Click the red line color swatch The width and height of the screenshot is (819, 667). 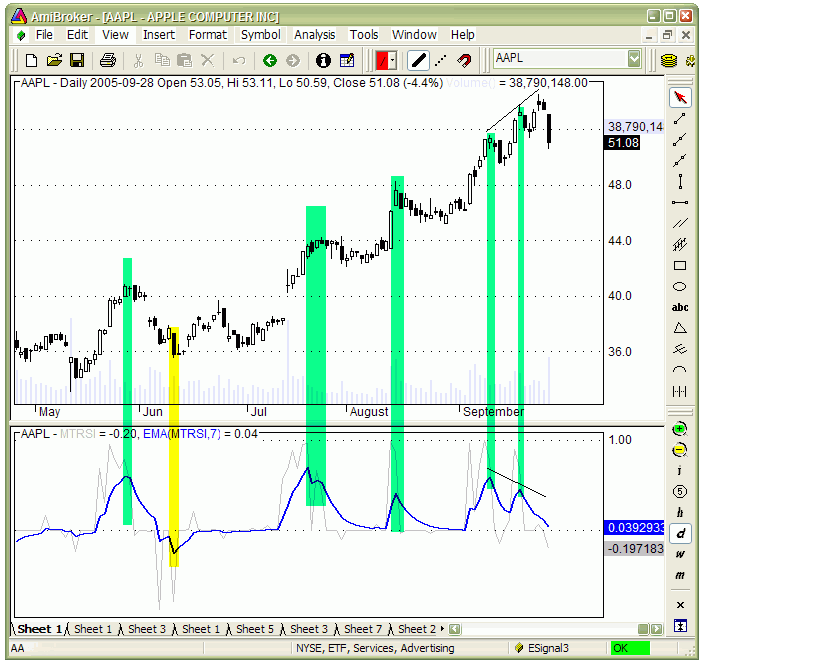(x=383, y=61)
